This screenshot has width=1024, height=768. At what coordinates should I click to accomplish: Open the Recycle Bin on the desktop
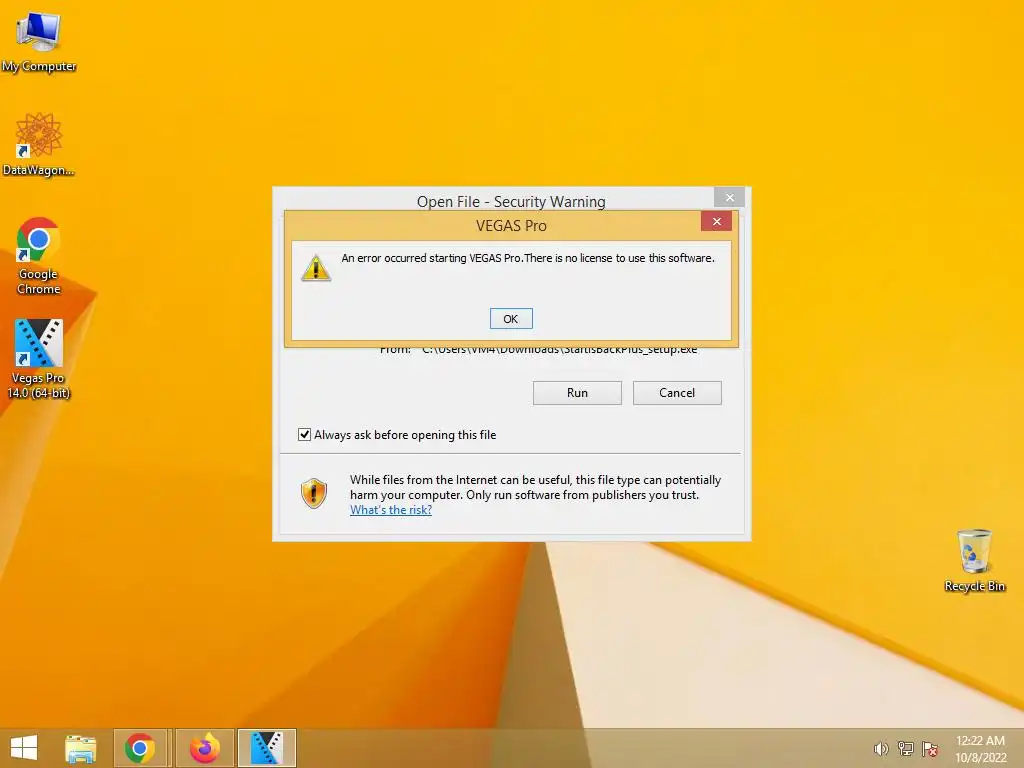[x=974, y=561]
